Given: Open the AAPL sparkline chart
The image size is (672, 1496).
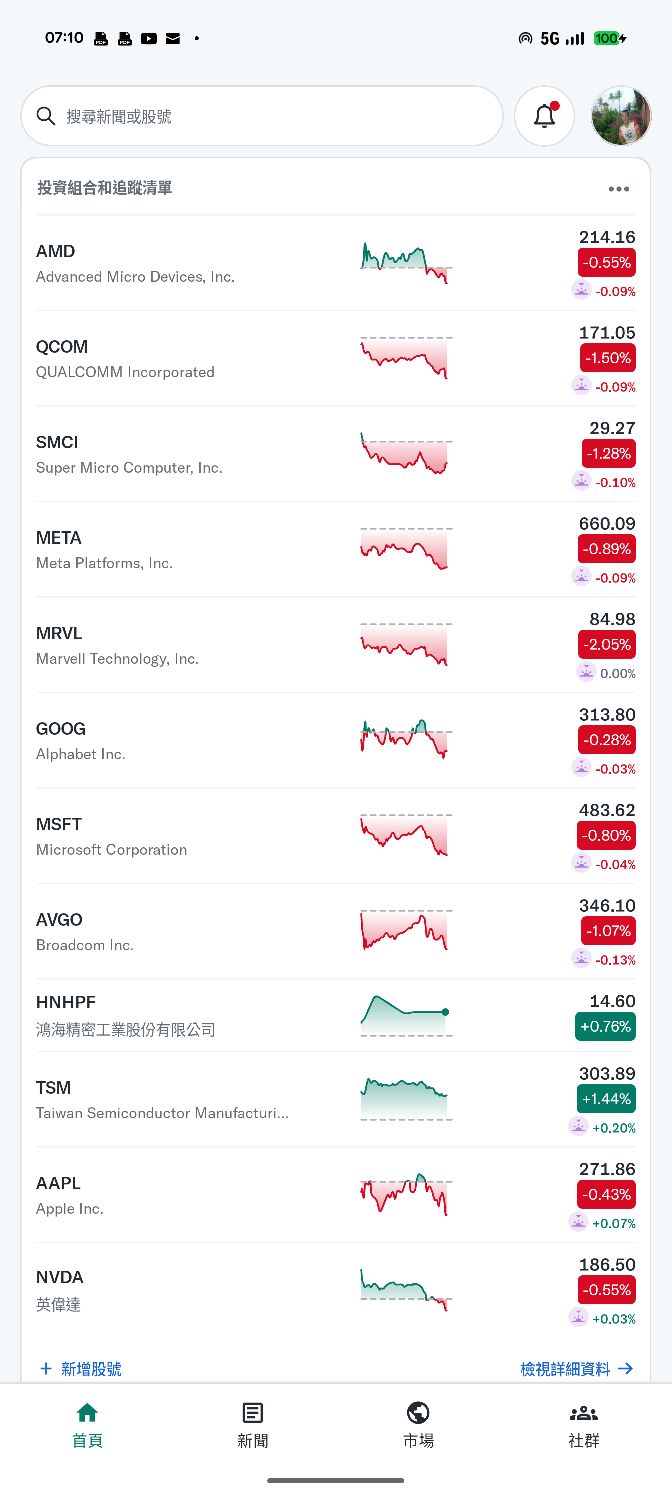Looking at the screenshot, I should pos(405,1193).
